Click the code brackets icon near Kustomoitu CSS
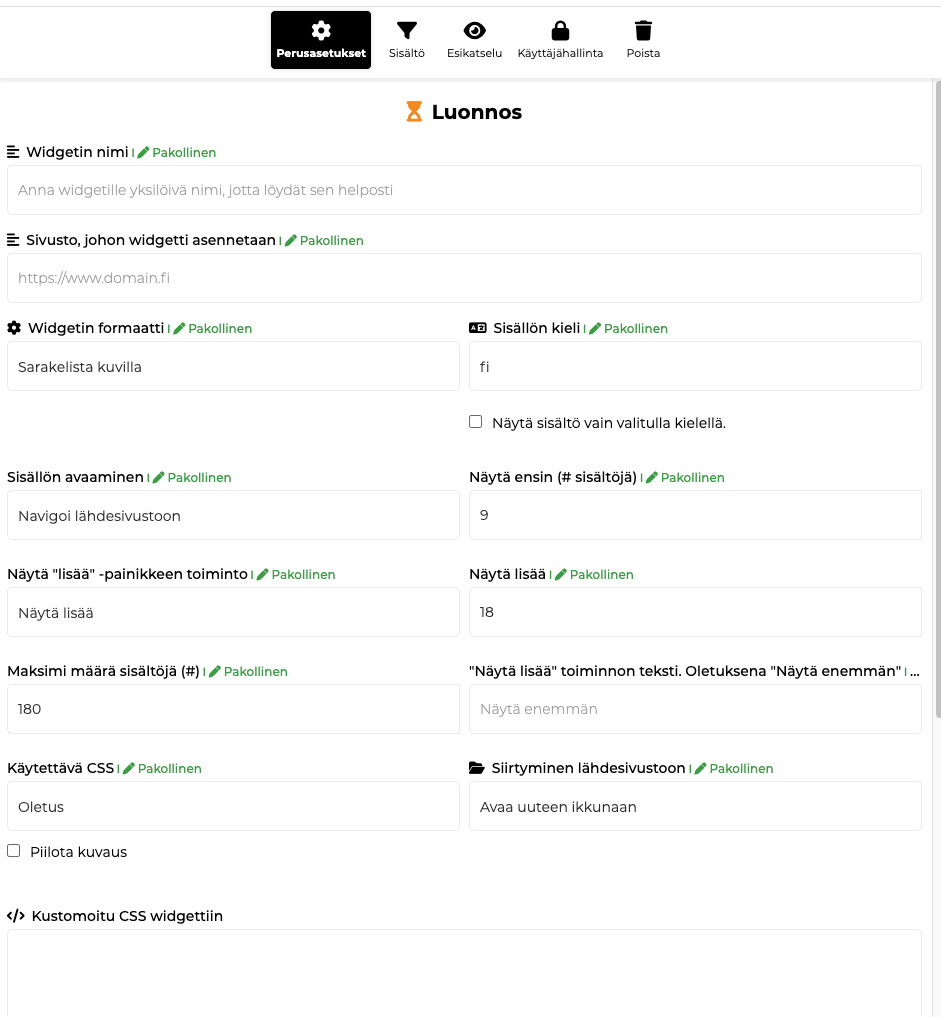This screenshot has height=1017, width=941. tap(16, 915)
